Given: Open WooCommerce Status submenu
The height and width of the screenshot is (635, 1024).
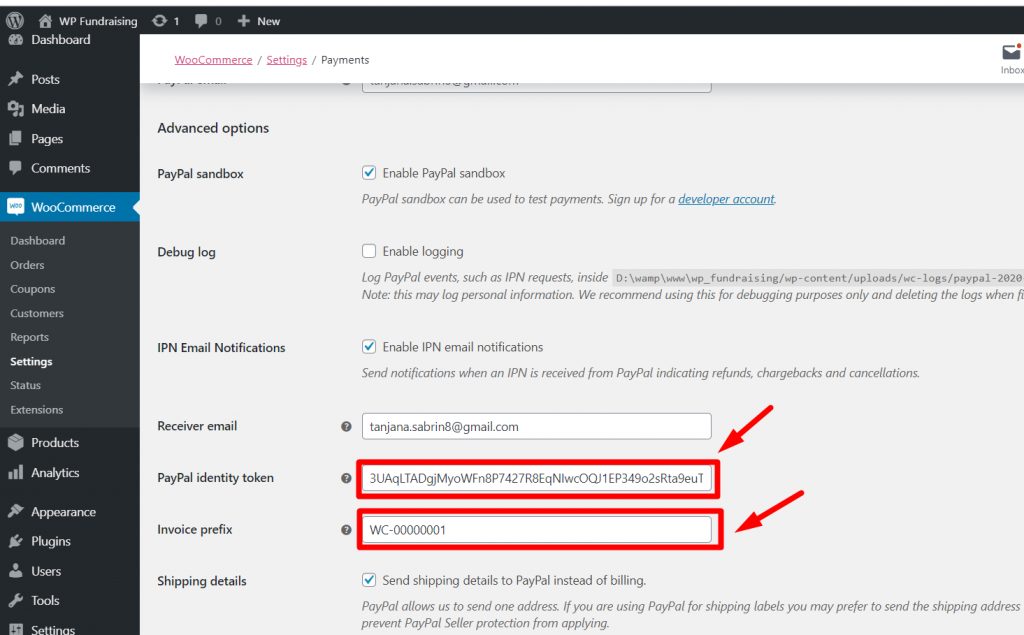Looking at the screenshot, I should point(25,385).
